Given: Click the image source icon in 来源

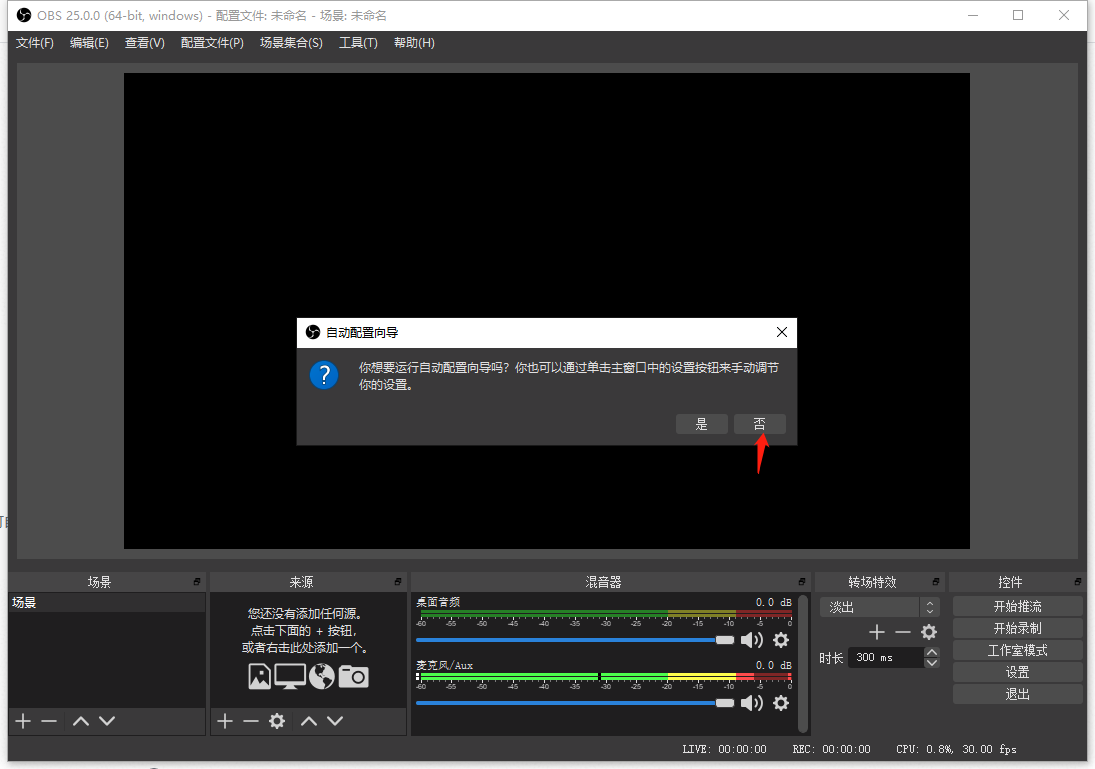Looking at the screenshot, I should pos(260,676).
